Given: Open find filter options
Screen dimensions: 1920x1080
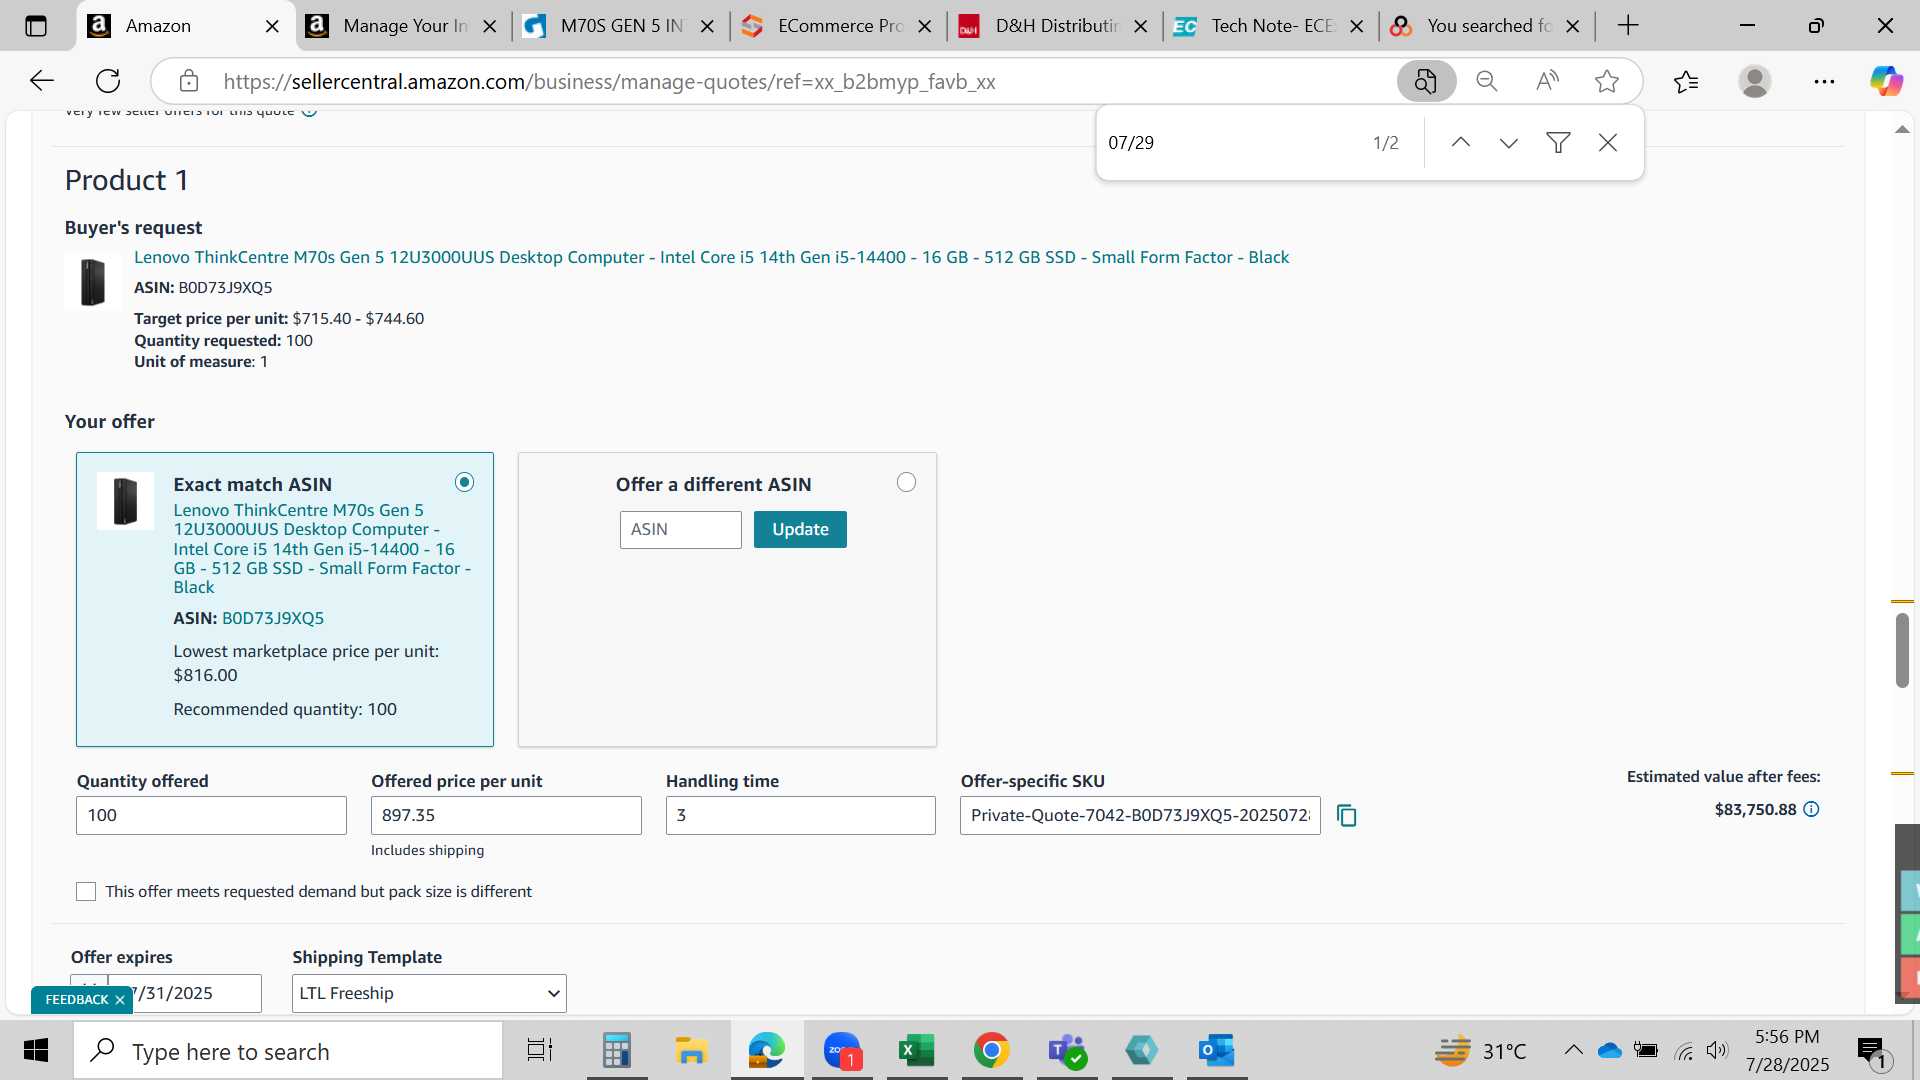Looking at the screenshot, I should pyautogui.click(x=1558, y=143).
